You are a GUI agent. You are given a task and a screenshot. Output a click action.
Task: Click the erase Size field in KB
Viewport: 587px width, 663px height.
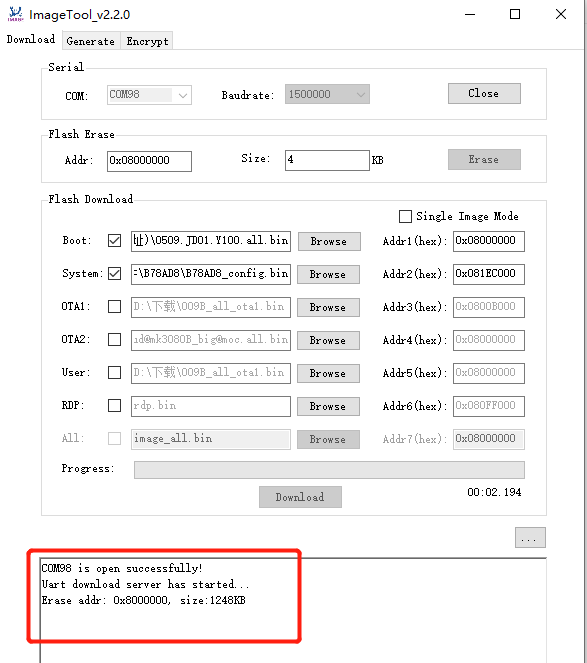coord(327,160)
